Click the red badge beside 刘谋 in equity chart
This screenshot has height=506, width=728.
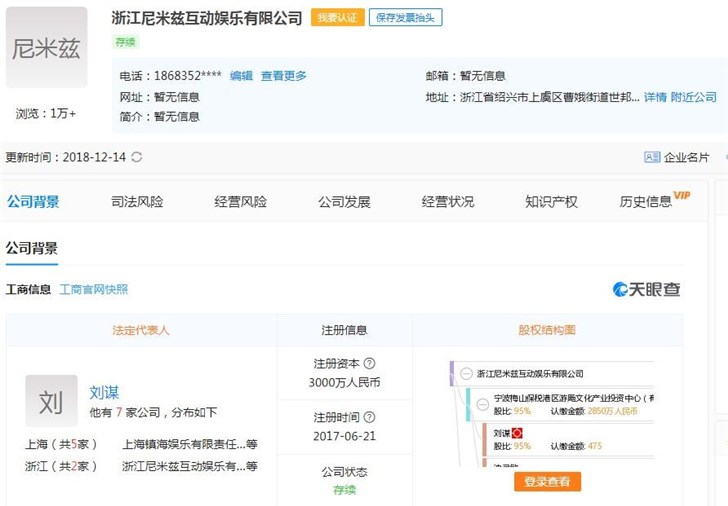(x=517, y=433)
